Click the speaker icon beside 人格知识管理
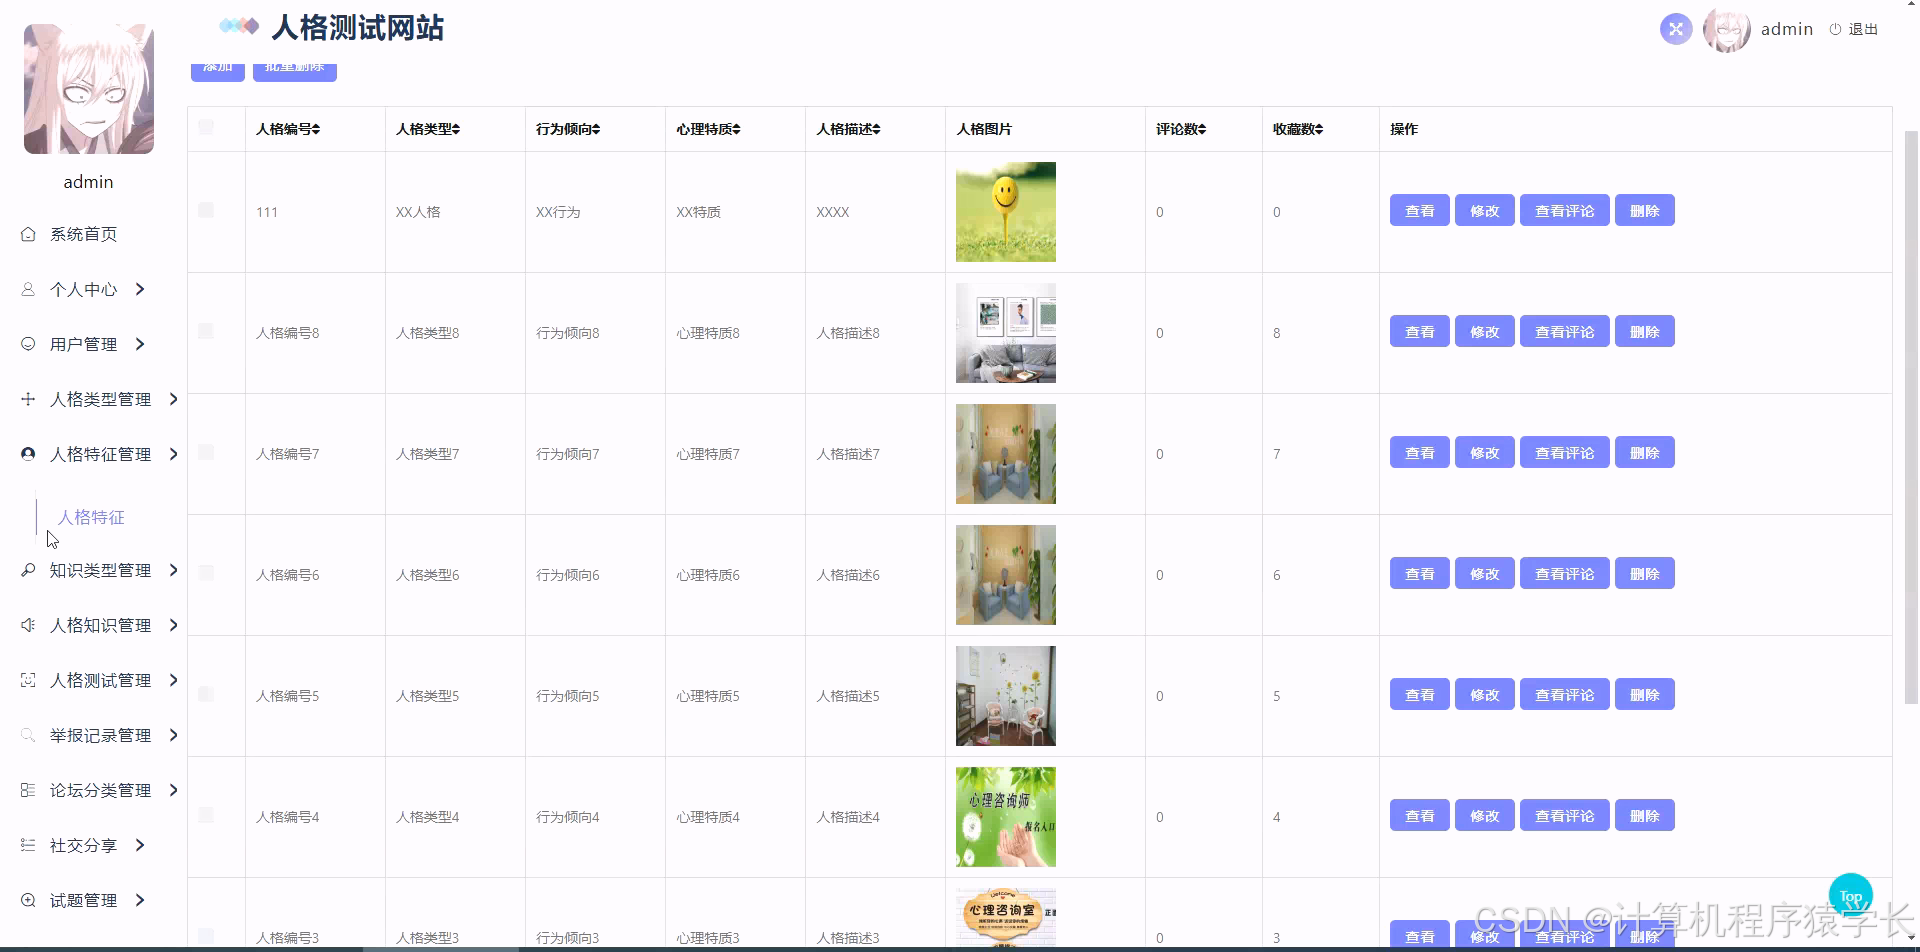The width and height of the screenshot is (1920, 952). click(28, 625)
